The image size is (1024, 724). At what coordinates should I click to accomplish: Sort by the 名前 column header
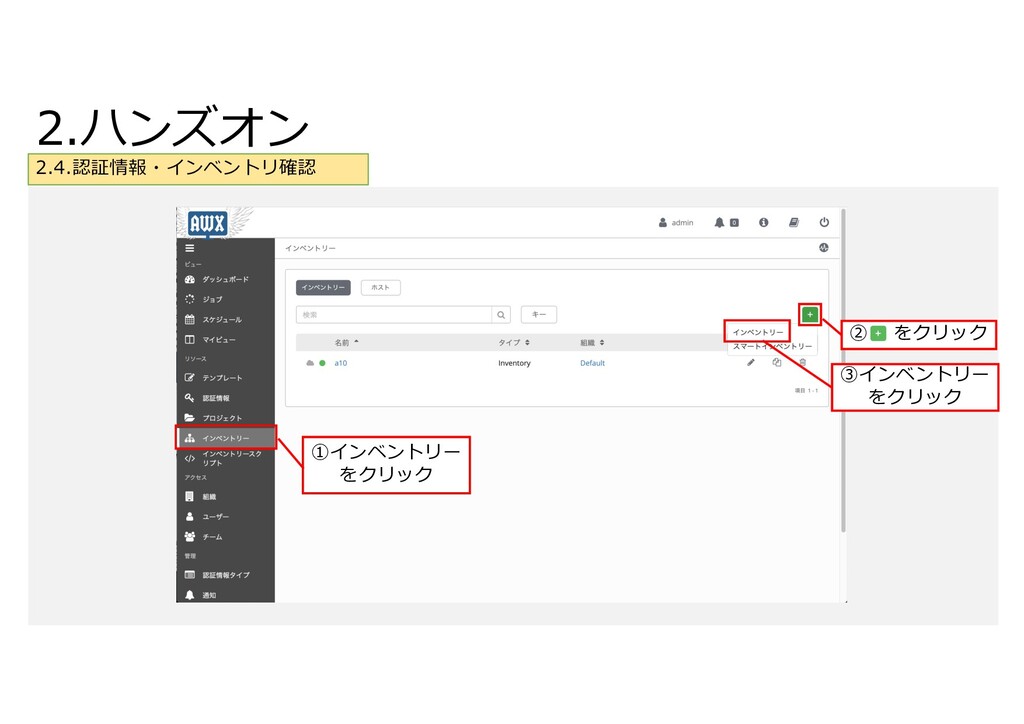tap(346, 343)
